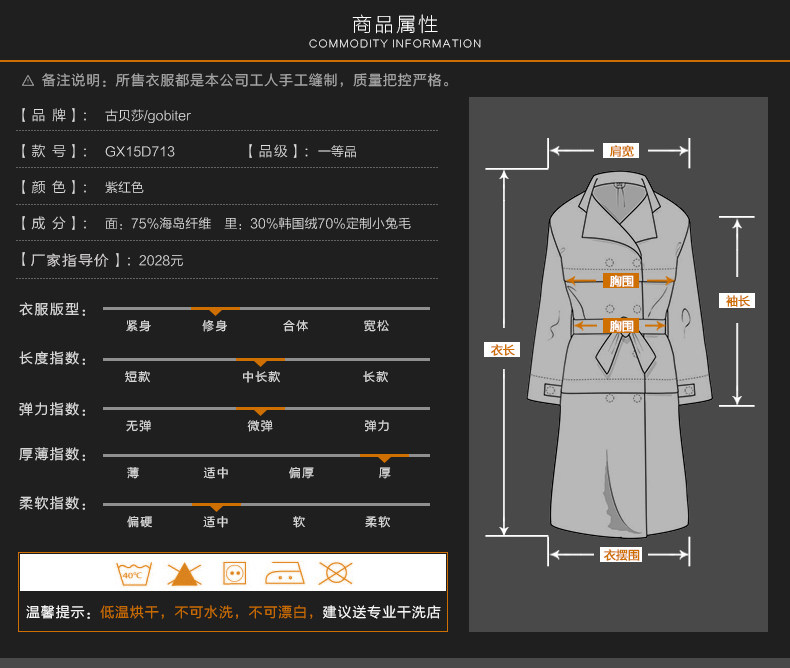Click the warning triangle beside 备注说明
The width and height of the screenshot is (790, 668).
coord(28,80)
